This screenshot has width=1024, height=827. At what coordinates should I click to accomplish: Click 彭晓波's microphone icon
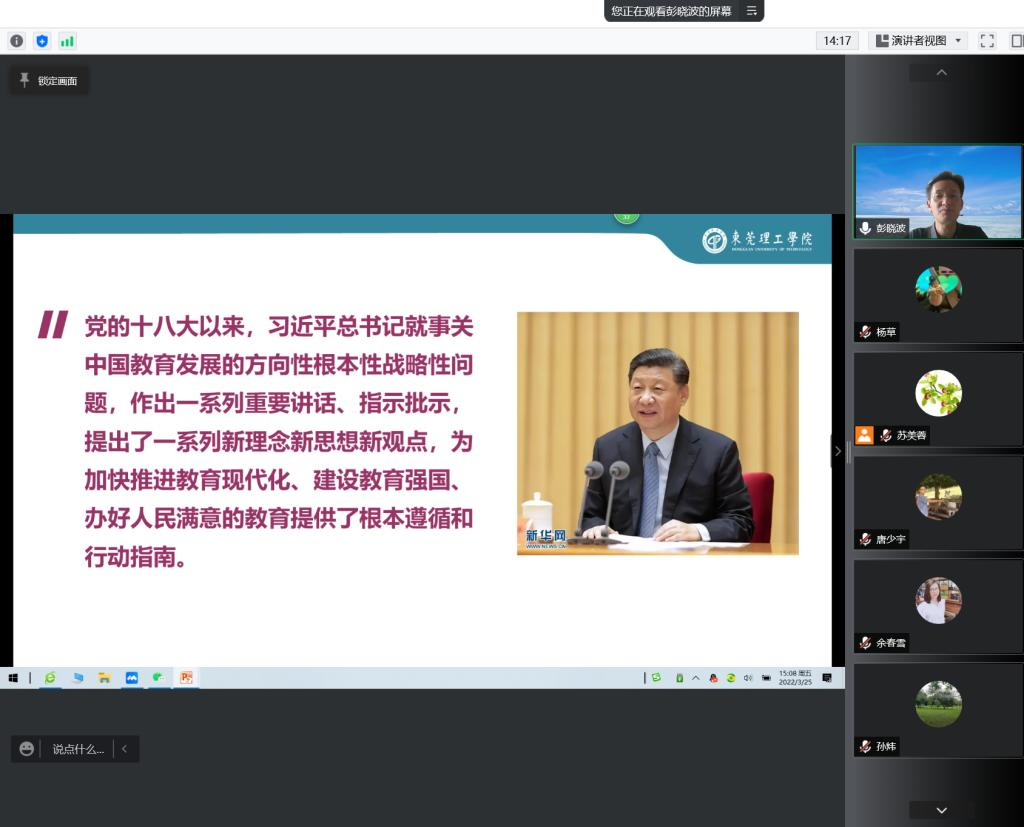[x=865, y=228]
